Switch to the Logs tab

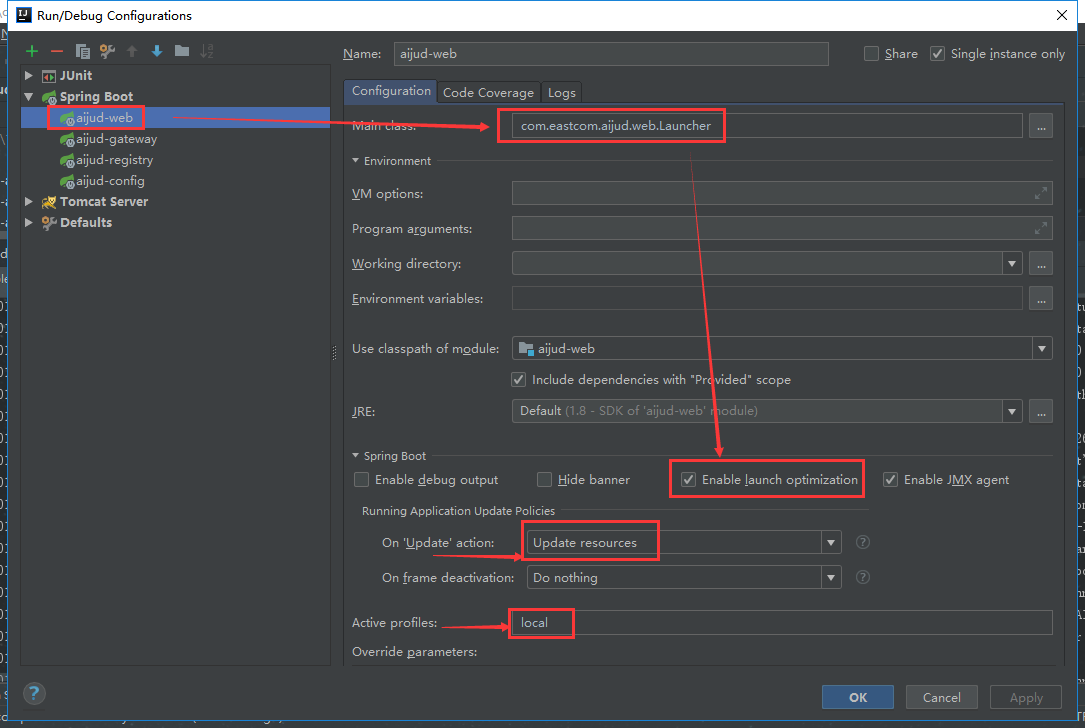pyautogui.click(x=562, y=93)
